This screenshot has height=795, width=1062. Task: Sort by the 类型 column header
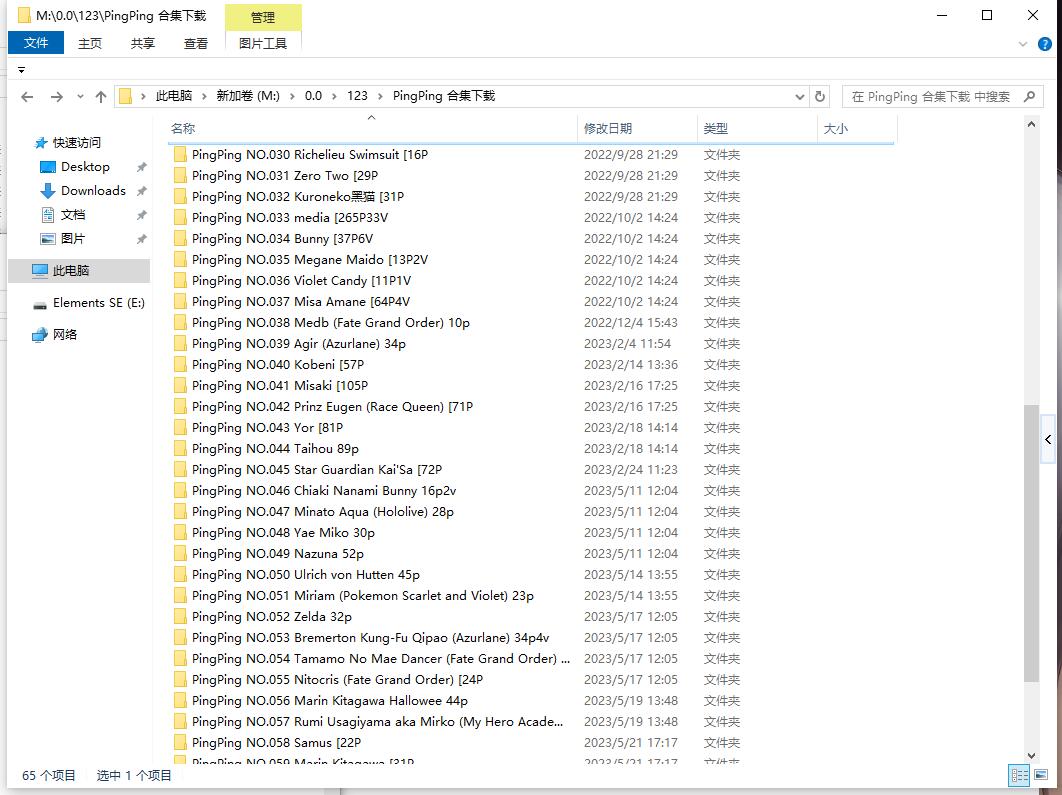tap(757, 129)
